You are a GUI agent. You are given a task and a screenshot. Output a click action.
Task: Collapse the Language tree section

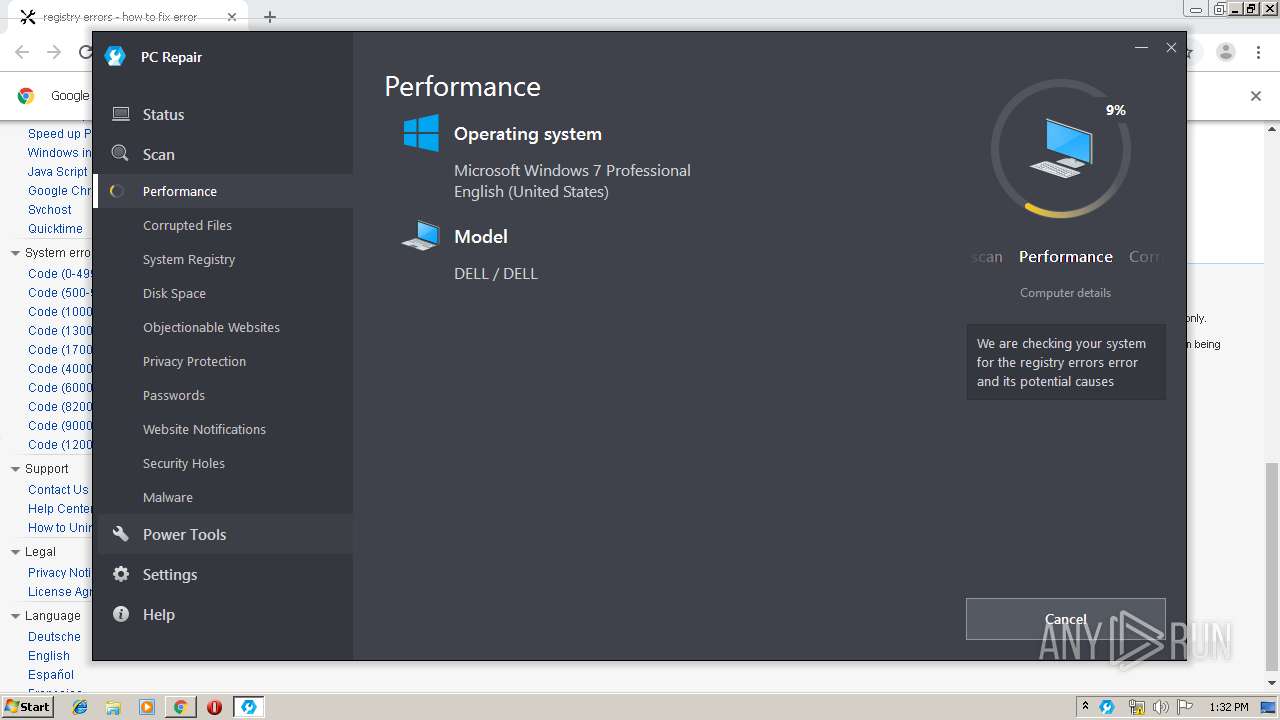pos(15,616)
